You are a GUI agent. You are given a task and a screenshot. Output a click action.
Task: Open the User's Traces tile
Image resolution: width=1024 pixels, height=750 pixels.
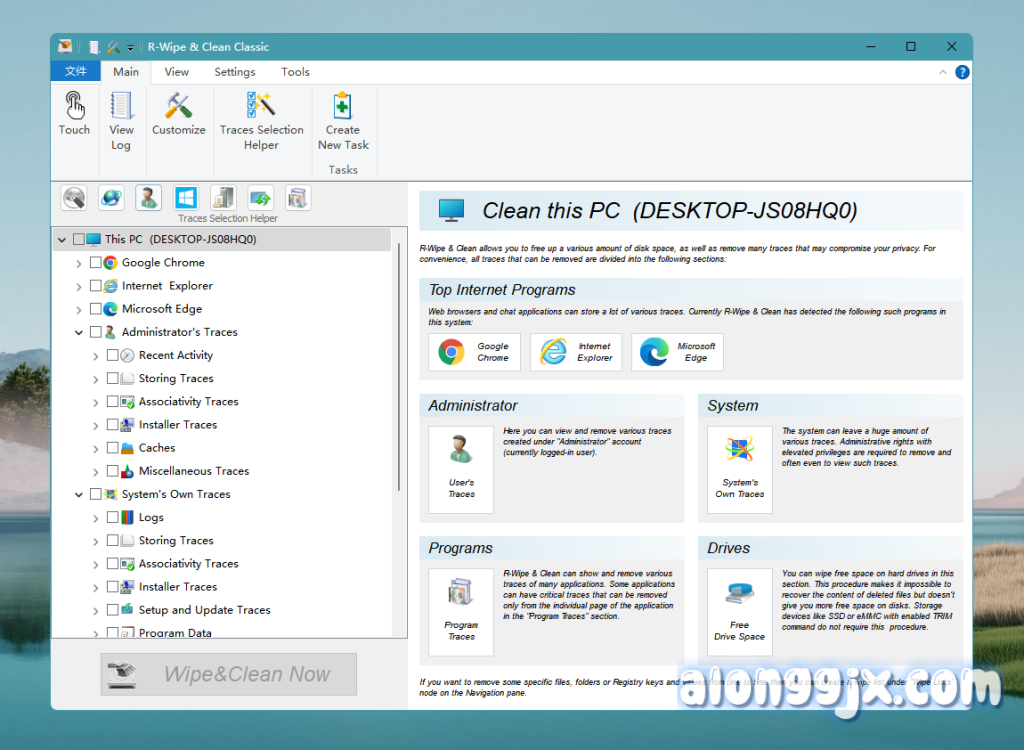[461, 469]
